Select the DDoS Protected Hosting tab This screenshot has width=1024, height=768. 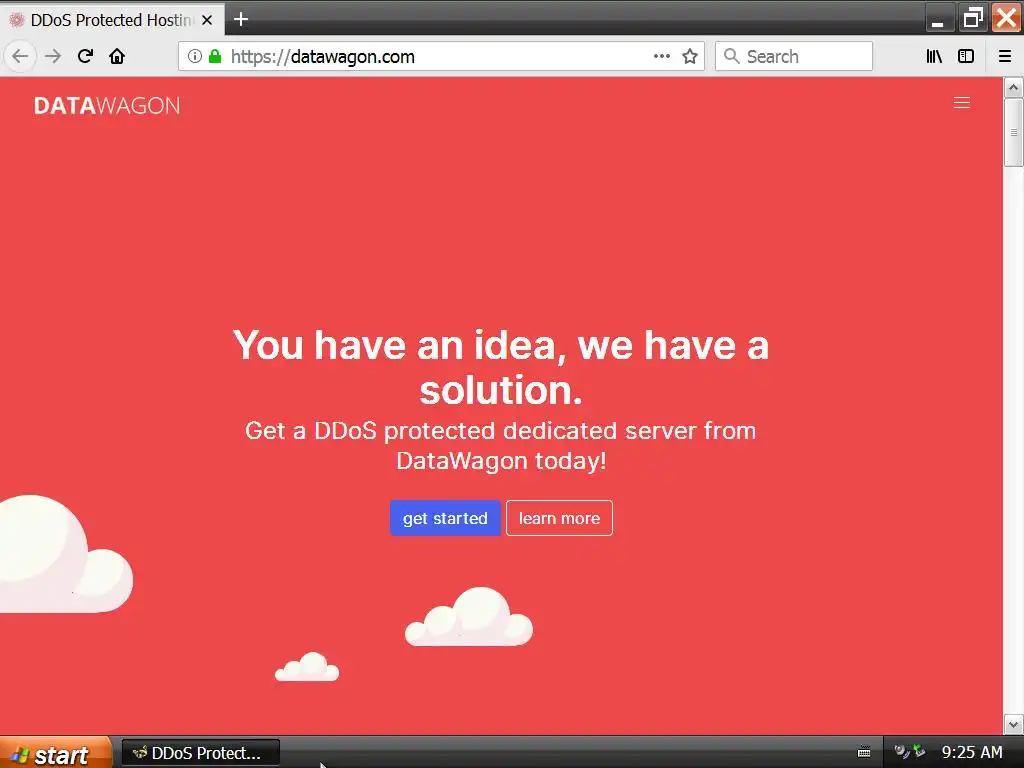tap(112, 20)
